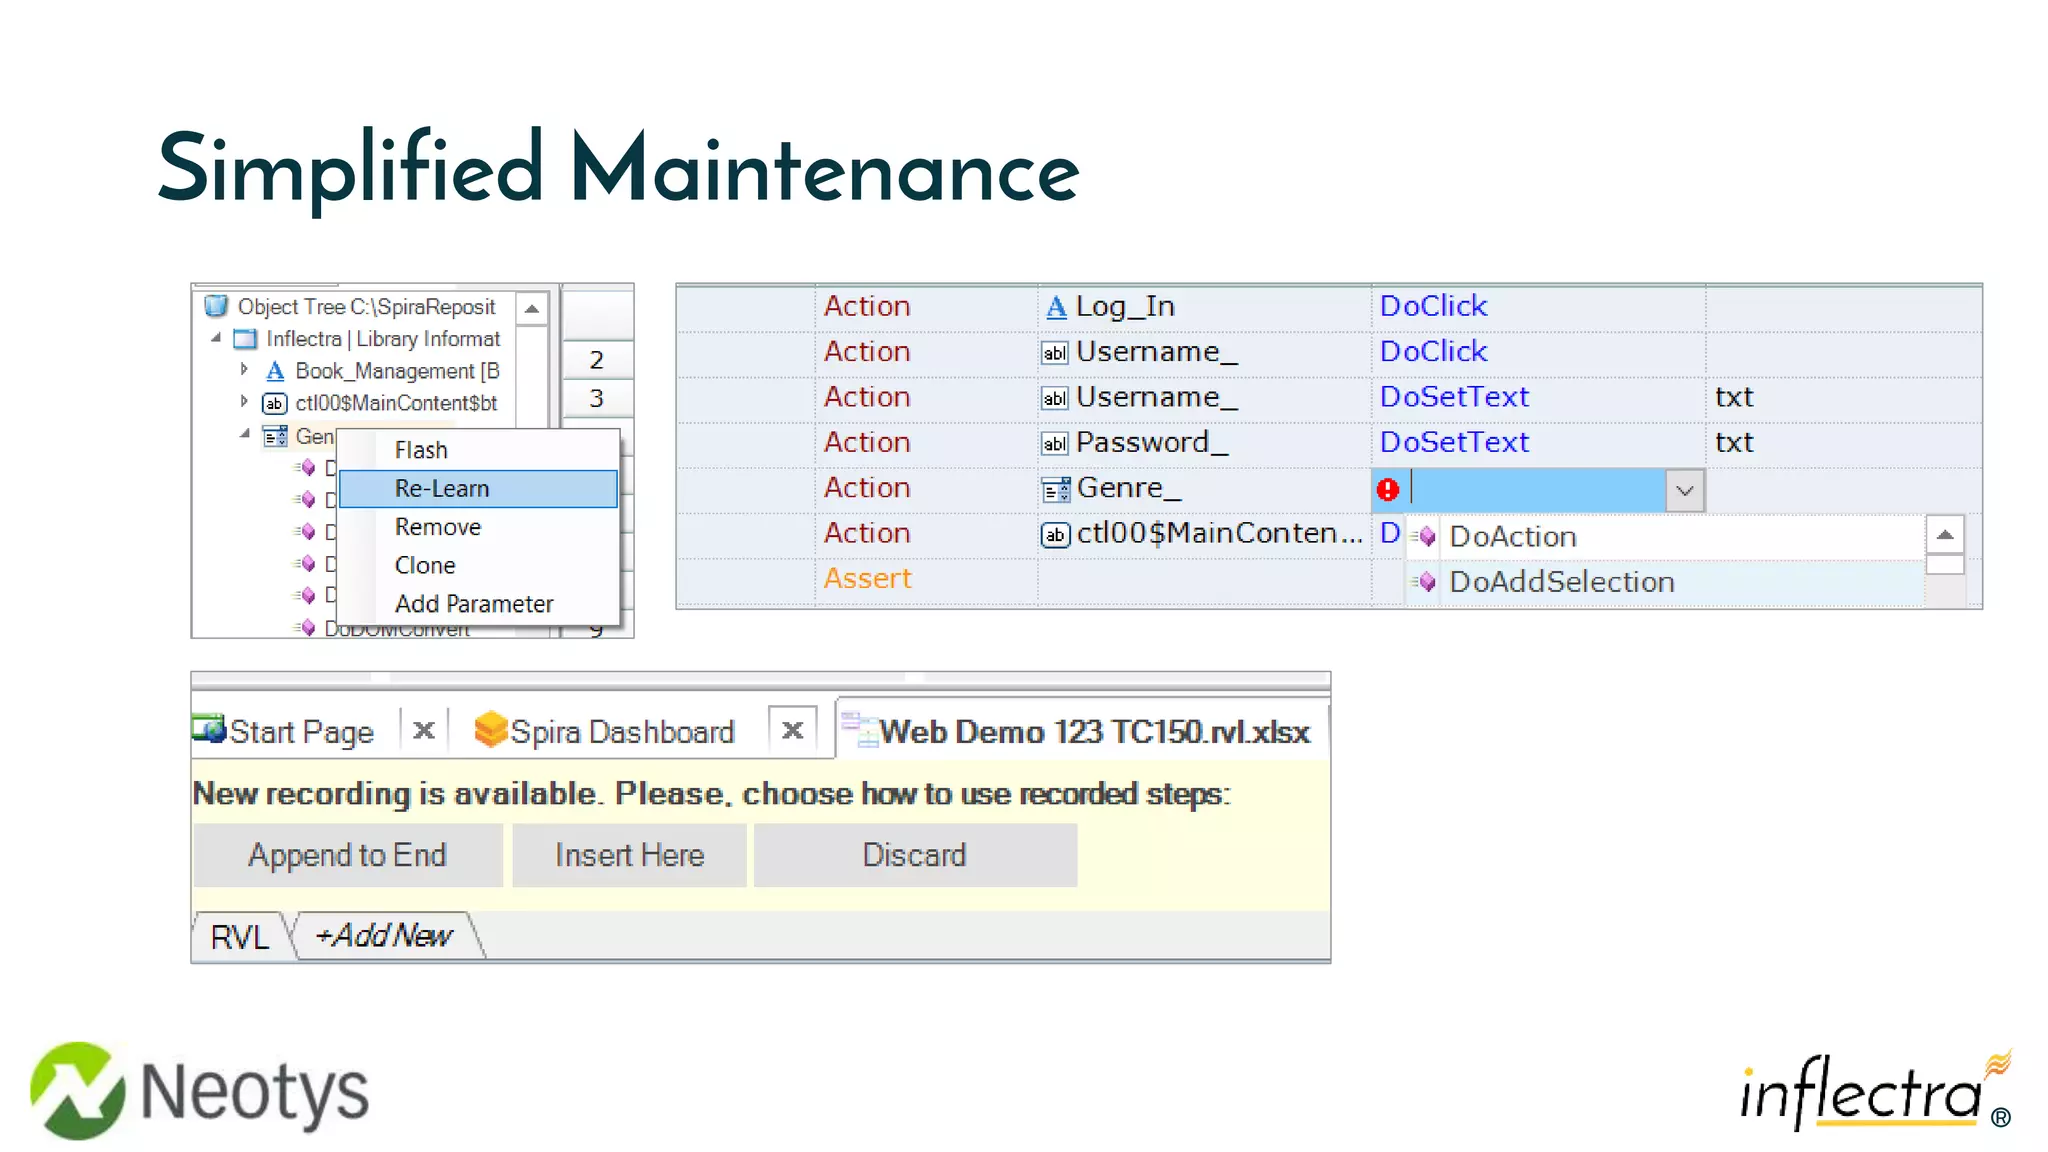This screenshot has height=1152, width=2048.
Task: Click Book_Management link icon in tree
Action: coord(275,371)
